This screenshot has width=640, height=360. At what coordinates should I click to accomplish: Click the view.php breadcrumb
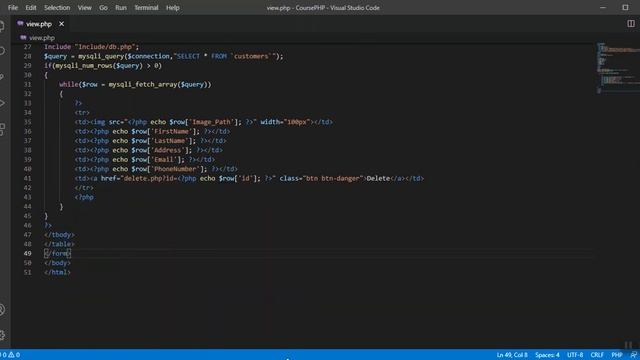pos(42,38)
